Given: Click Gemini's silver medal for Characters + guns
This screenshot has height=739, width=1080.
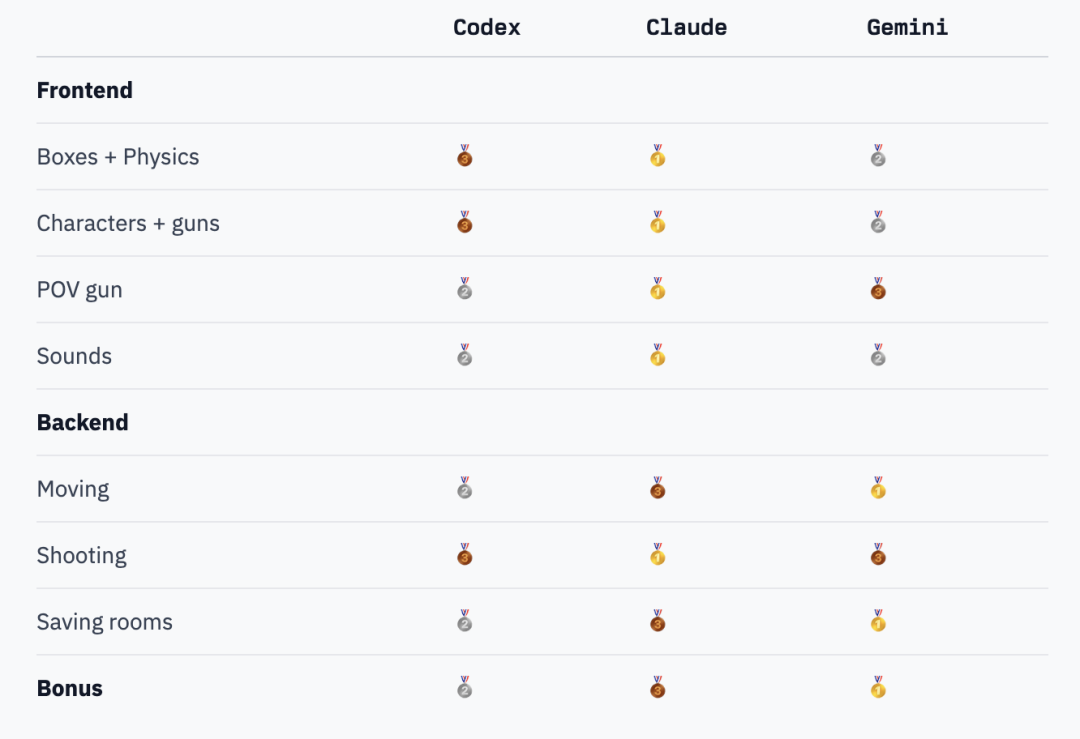Looking at the screenshot, I should pos(878,223).
